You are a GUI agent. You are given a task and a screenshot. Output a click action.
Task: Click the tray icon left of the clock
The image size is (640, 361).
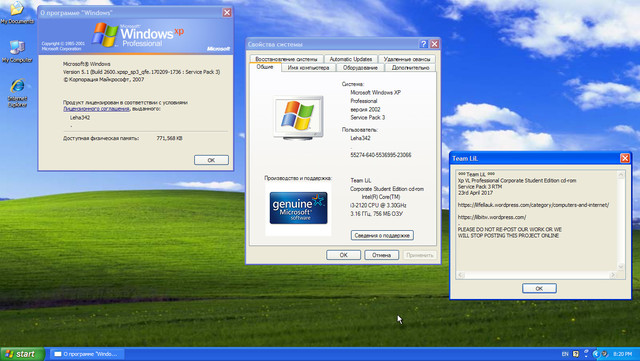pyautogui.click(x=605, y=354)
